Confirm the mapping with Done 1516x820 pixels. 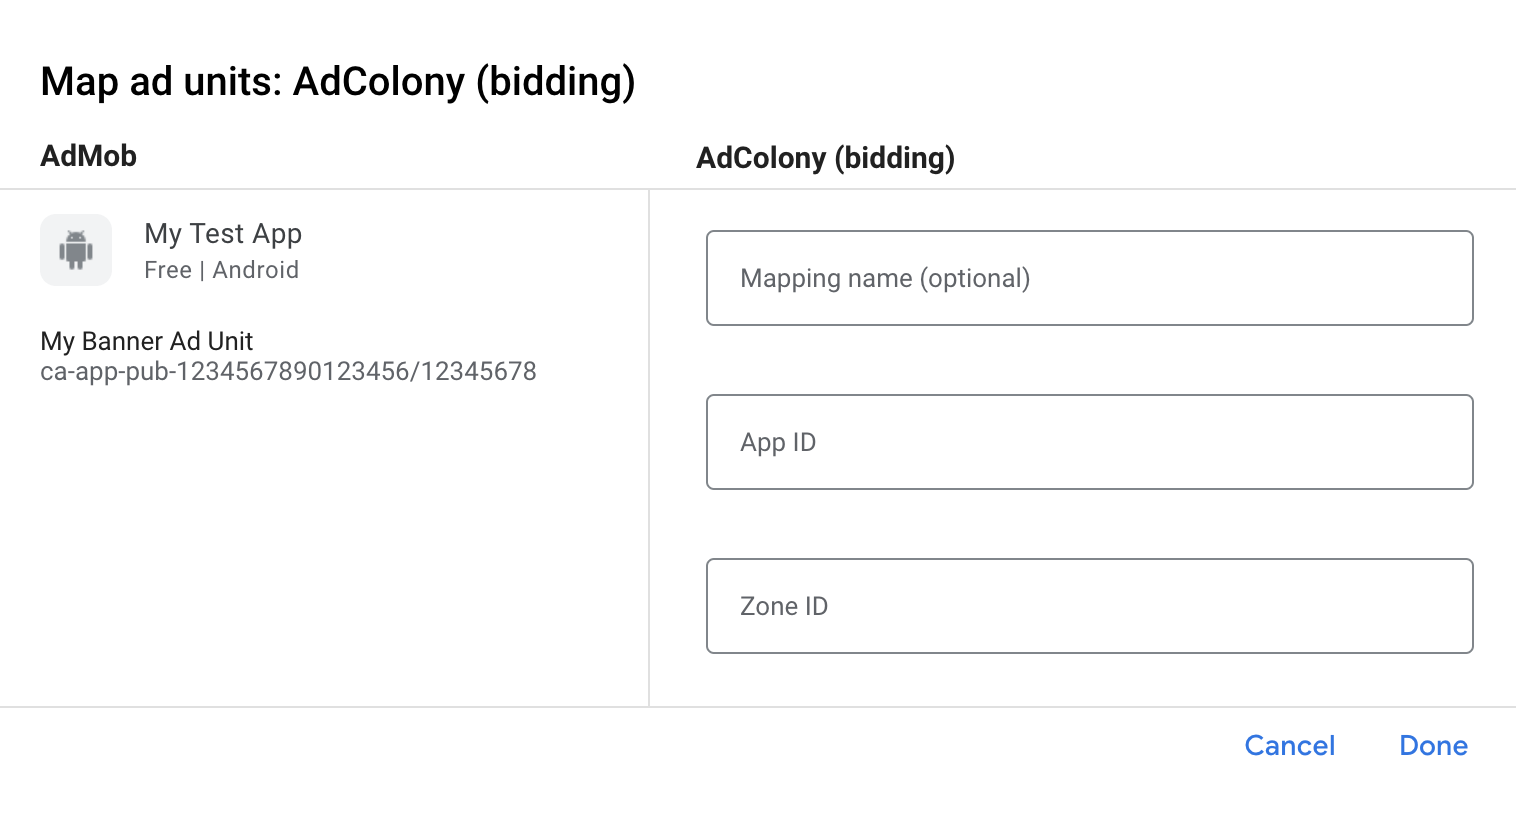click(x=1432, y=745)
